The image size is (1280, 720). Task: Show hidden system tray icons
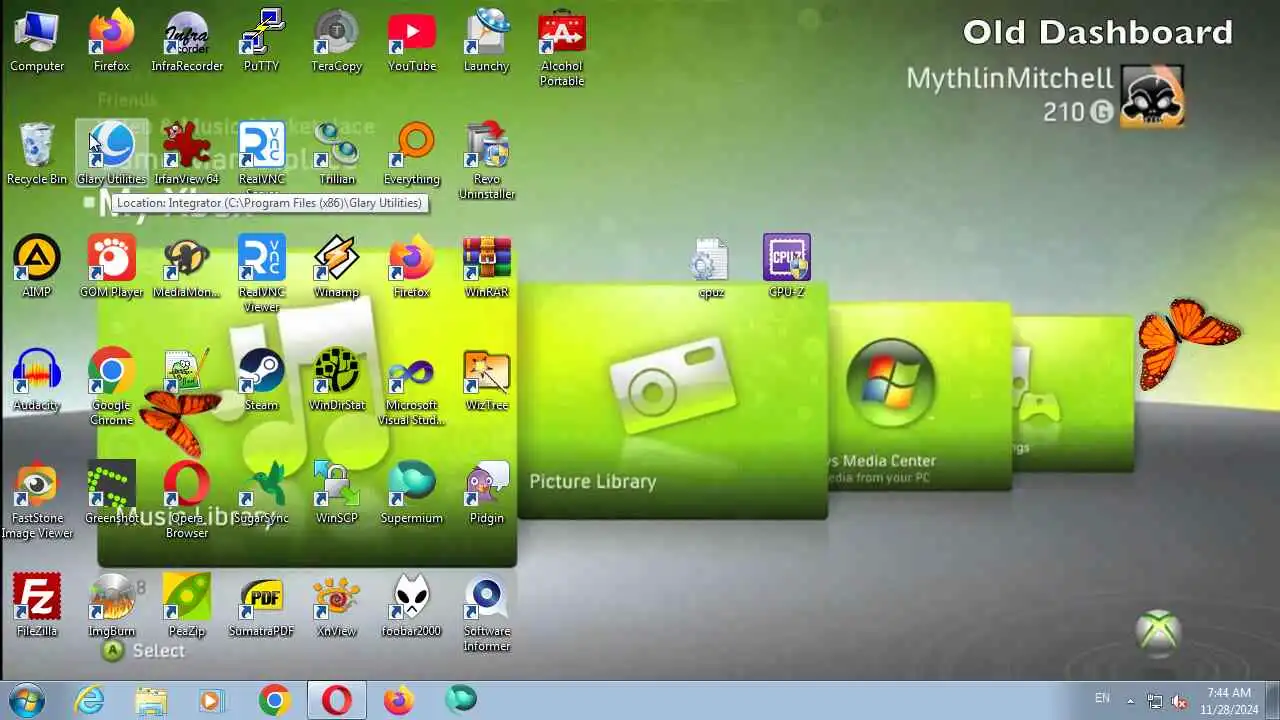(x=1130, y=700)
